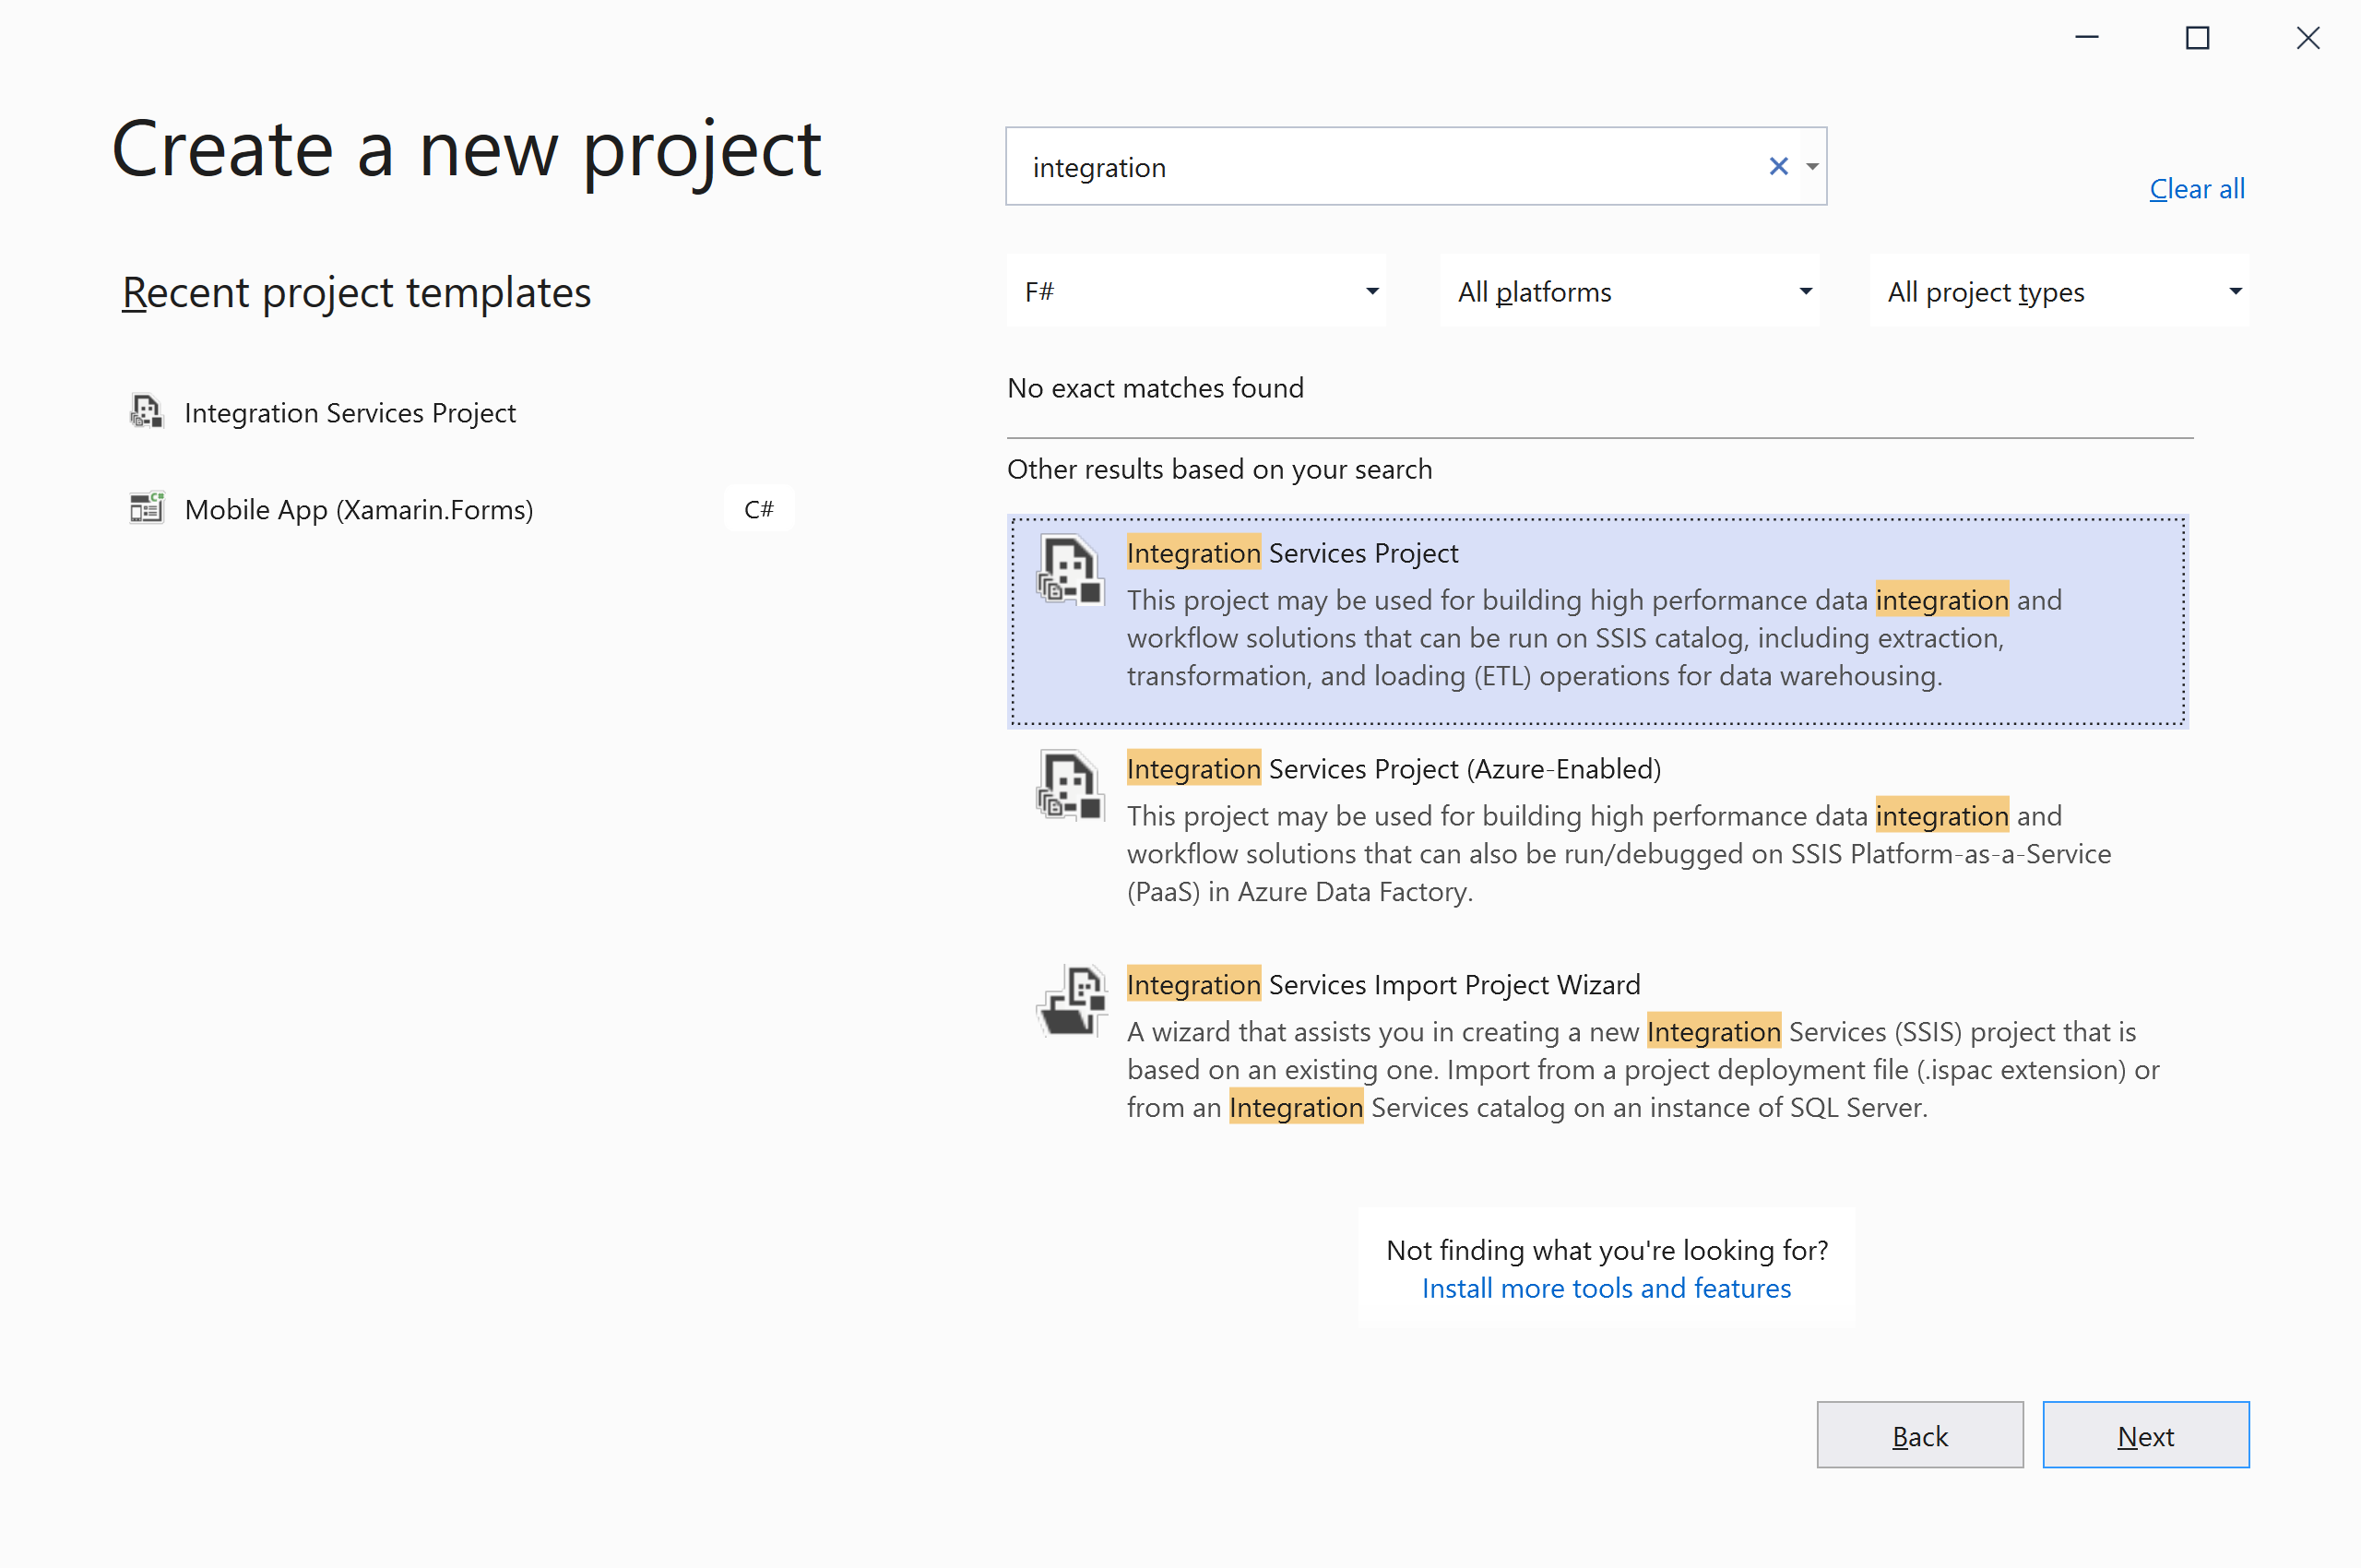
Task: Click the Mobile App Xamarin.Forms template icon
Action: pyautogui.click(x=146, y=509)
